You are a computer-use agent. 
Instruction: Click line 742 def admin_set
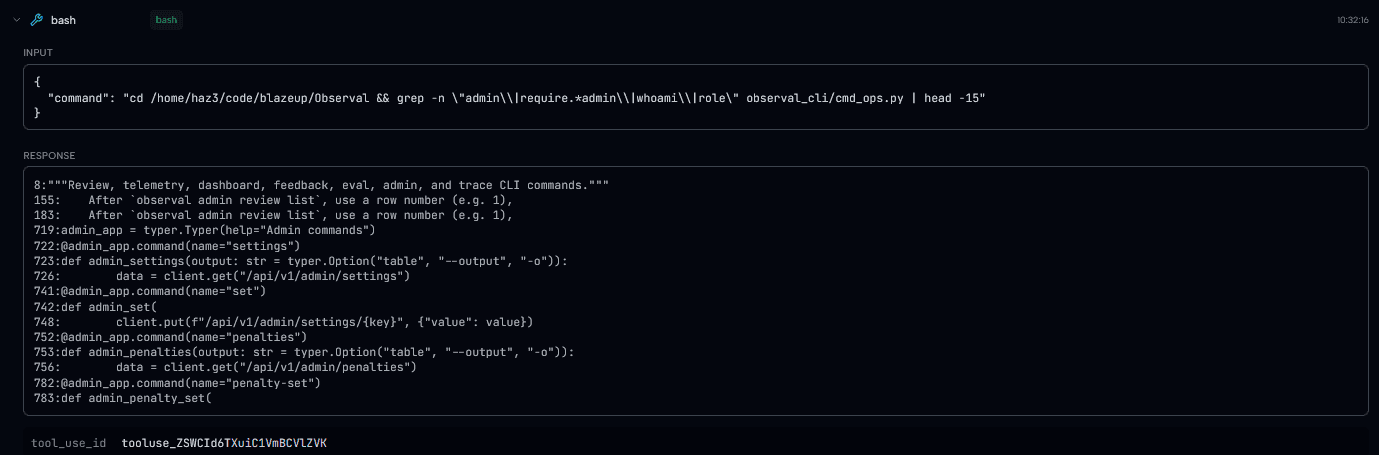(95, 306)
